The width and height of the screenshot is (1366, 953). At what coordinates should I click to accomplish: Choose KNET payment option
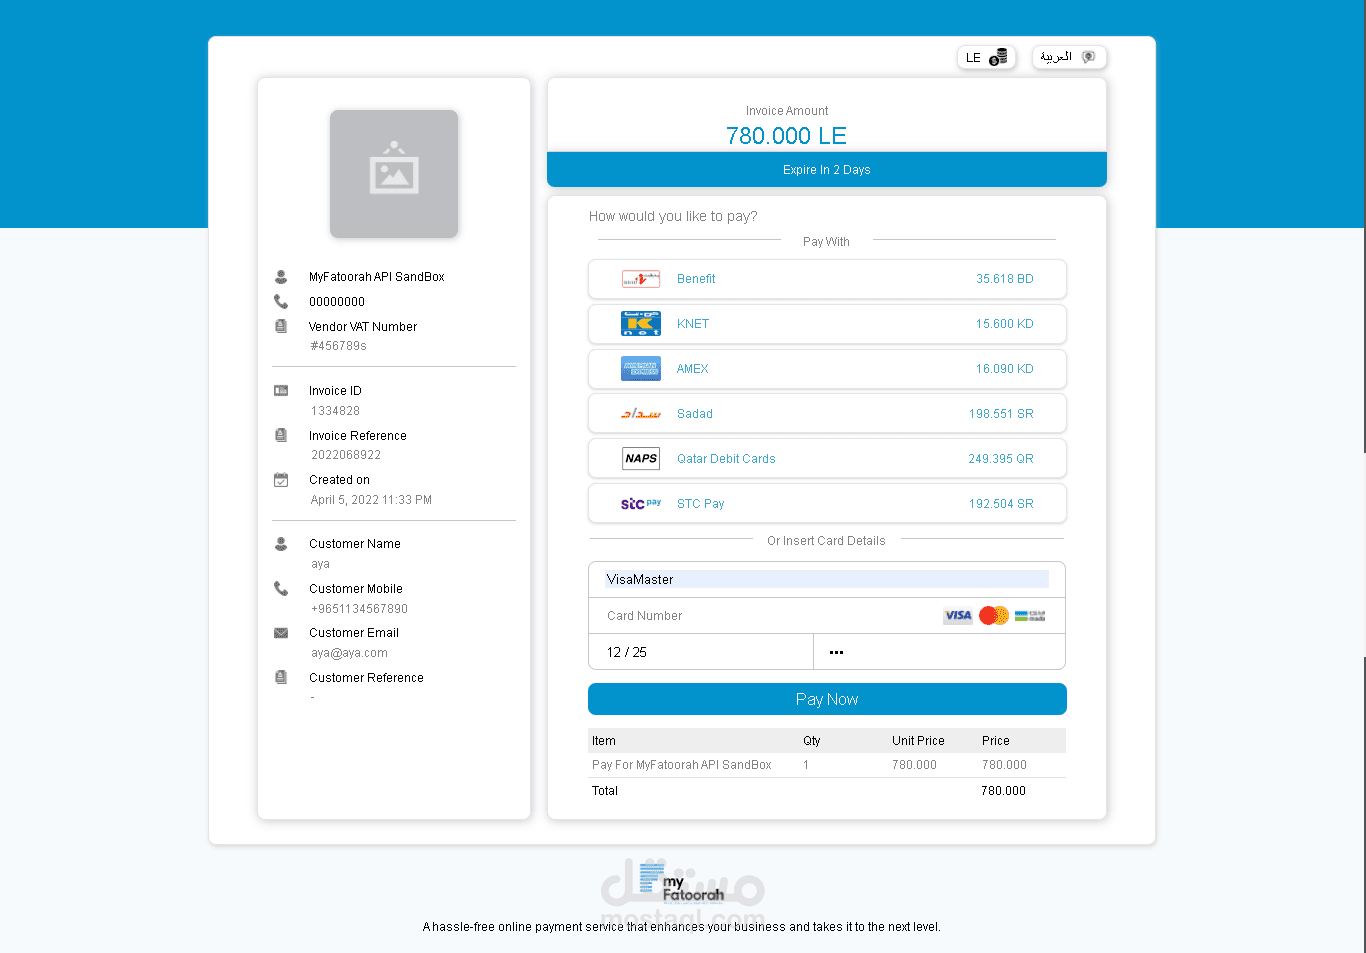pos(827,324)
